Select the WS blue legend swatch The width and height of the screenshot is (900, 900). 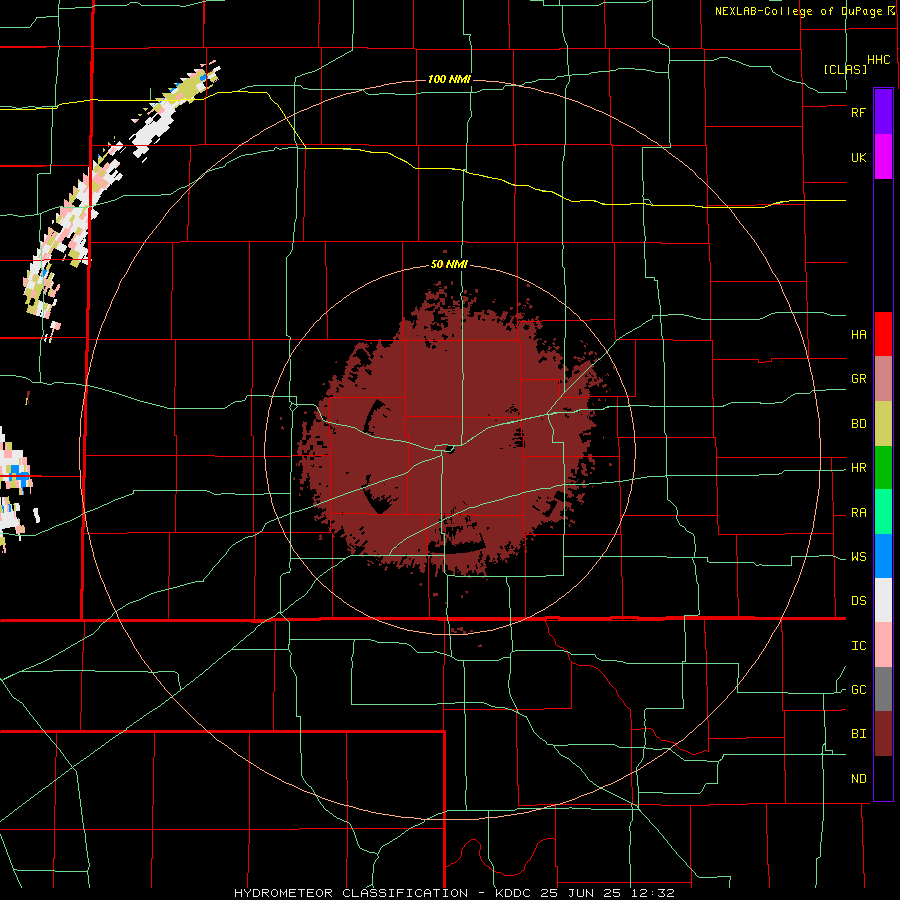(883, 556)
